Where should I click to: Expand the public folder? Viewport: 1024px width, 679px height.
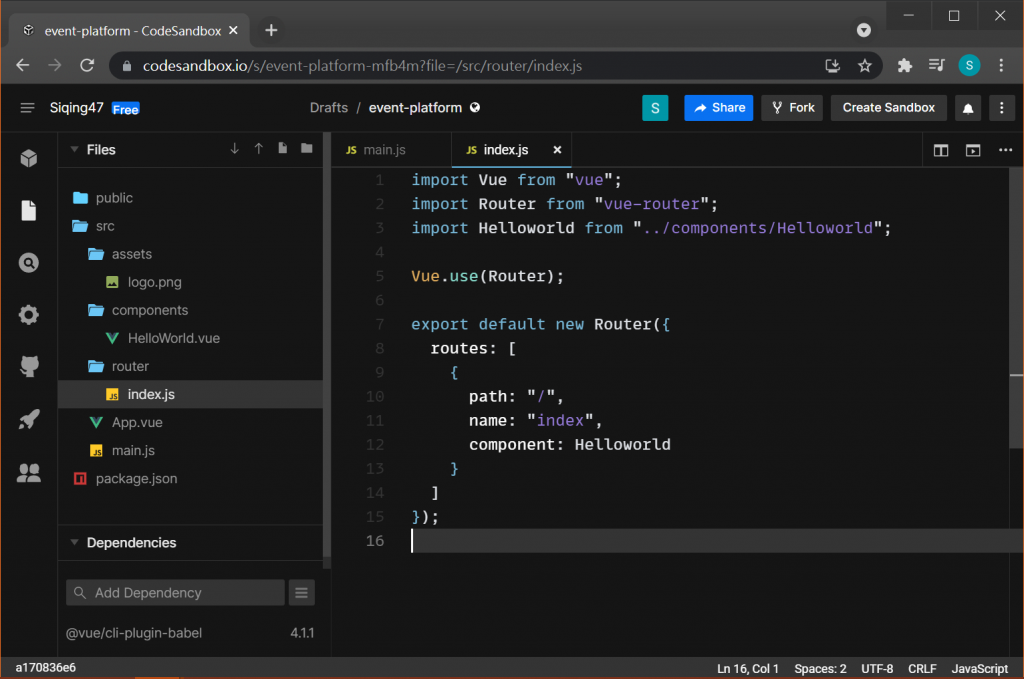pos(114,198)
